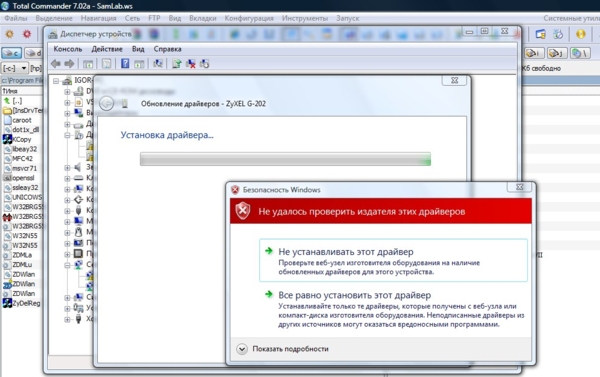Screen dimensions: 600x377
Task: Close the driver update wizard window
Action: coord(454,80)
